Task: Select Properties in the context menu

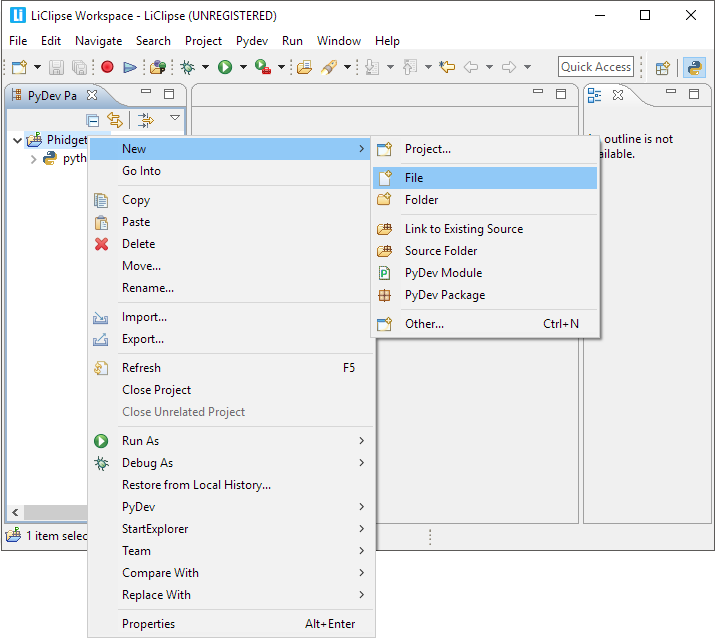Action: pos(231,624)
